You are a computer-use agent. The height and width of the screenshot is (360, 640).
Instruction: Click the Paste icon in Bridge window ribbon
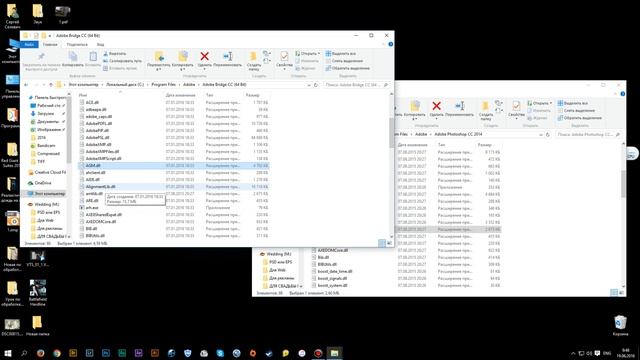93,56
